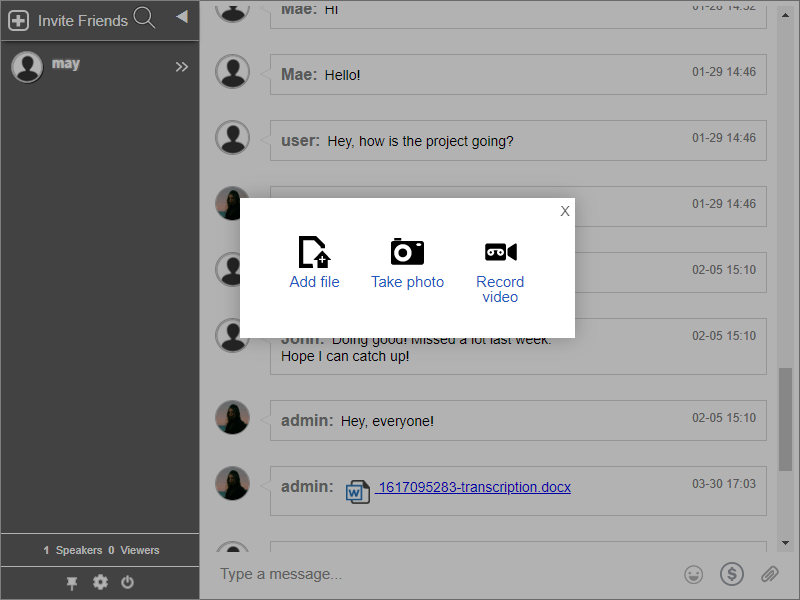Open the 1617095283-transcription.docx file link
This screenshot has width=800, height=600.
(474, 487)
